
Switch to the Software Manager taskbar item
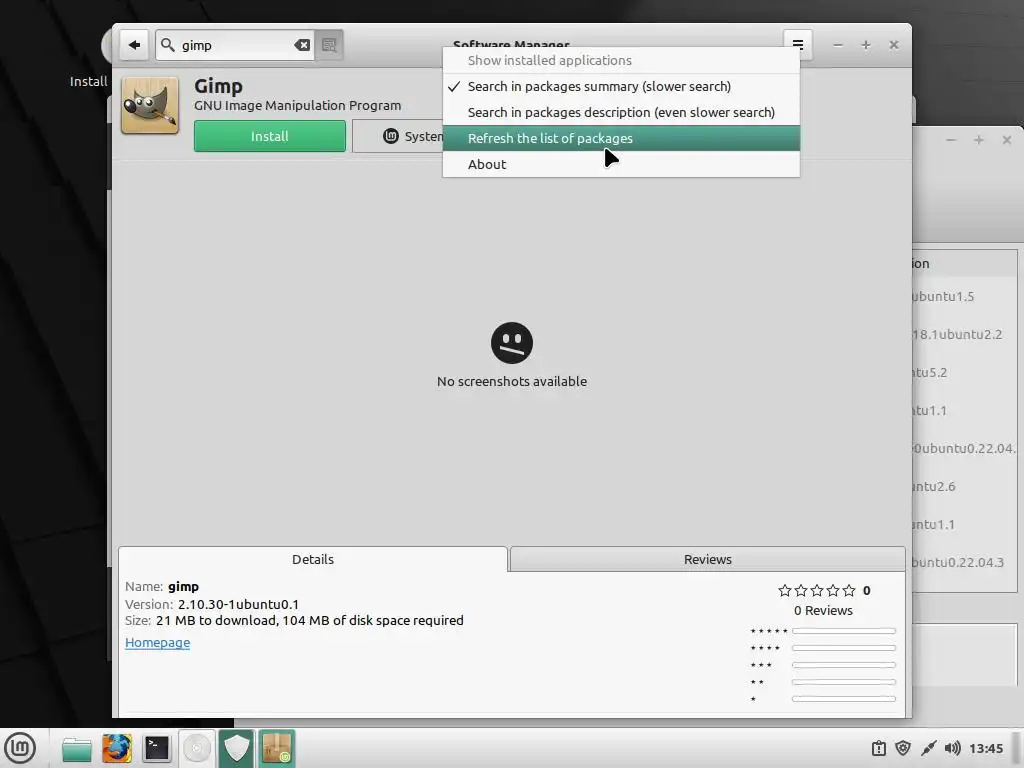coord(277,748)
